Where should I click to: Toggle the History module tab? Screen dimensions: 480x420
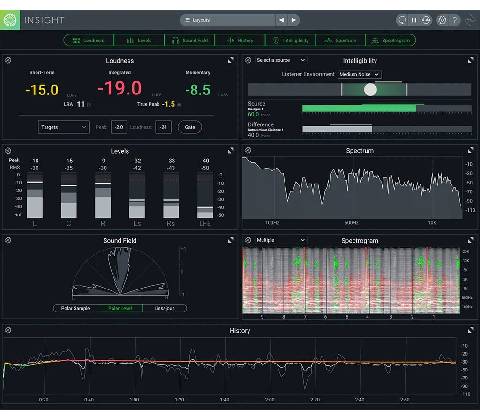pos(240,40)
